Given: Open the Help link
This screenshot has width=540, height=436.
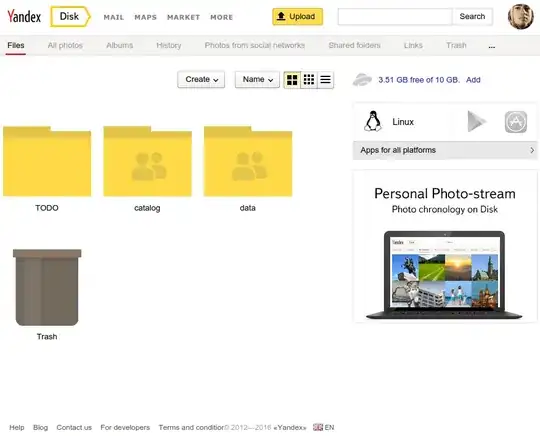Looking at the screenshot, I should point(17,427).
